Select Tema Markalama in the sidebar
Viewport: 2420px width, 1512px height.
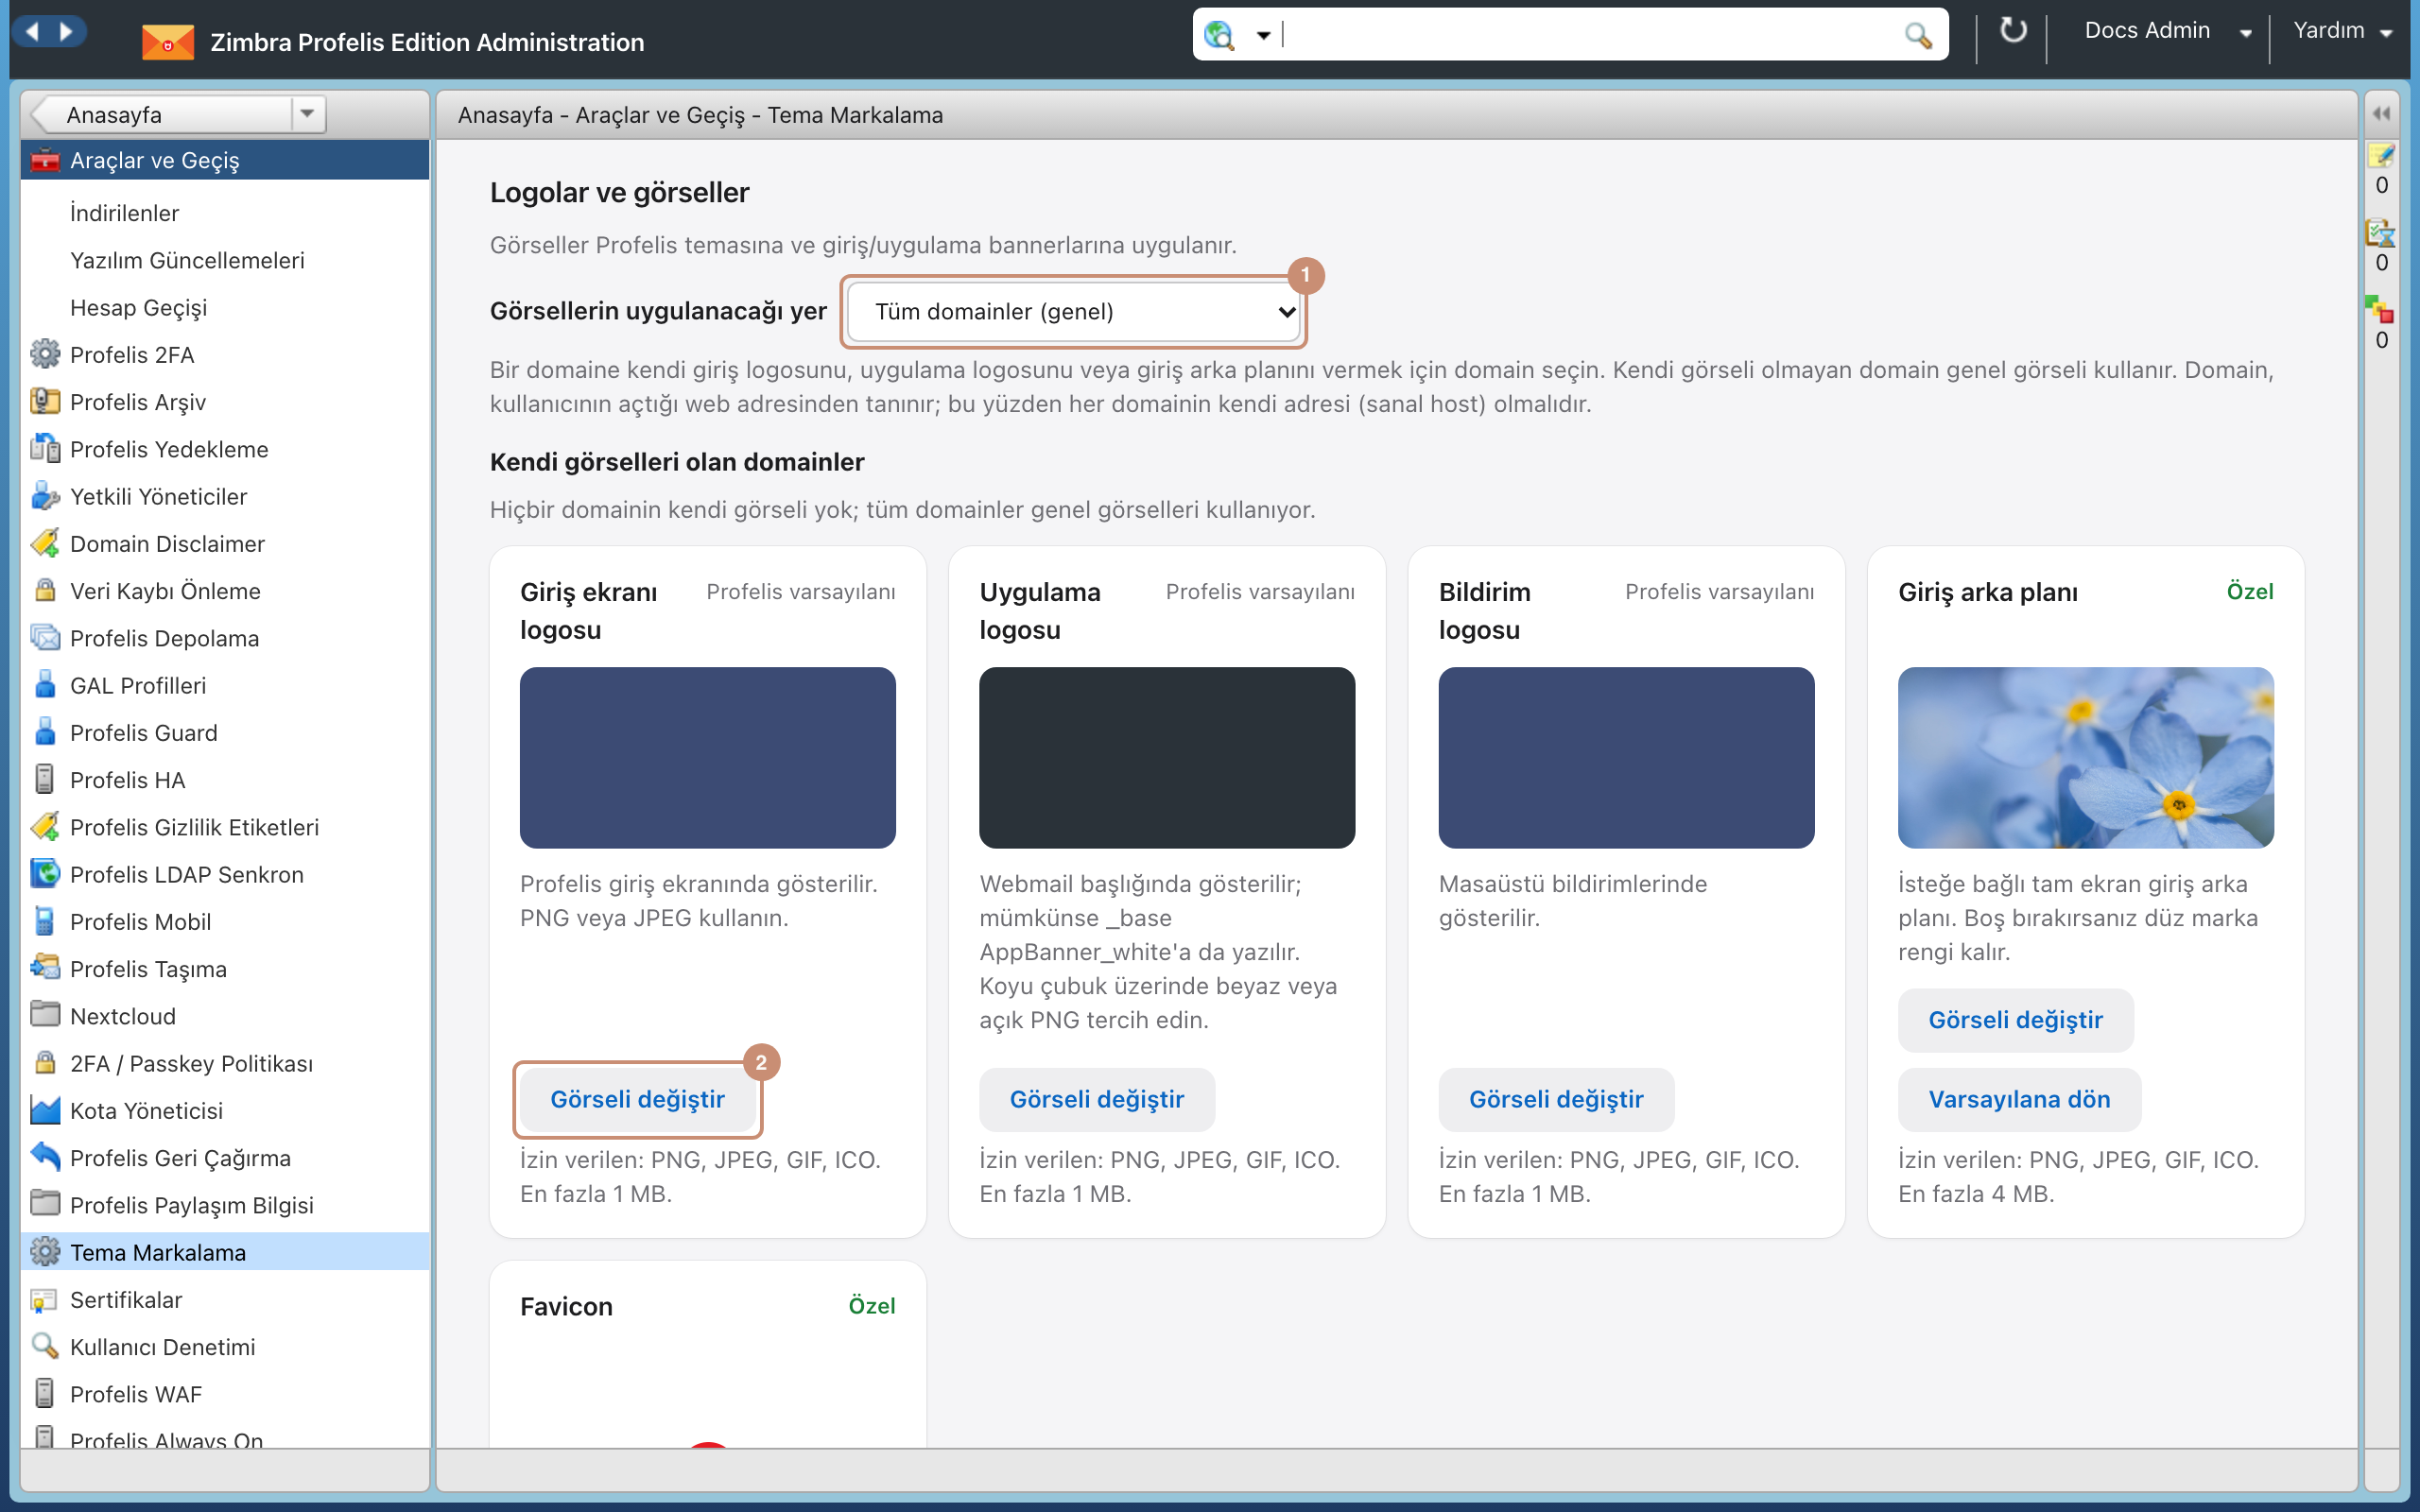pos(225,1252)
